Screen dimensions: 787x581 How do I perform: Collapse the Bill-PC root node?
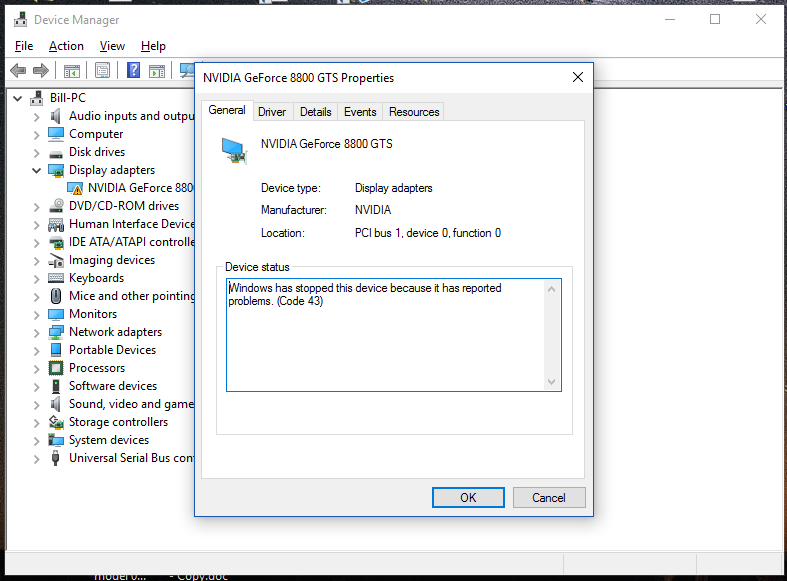(18, 98)
